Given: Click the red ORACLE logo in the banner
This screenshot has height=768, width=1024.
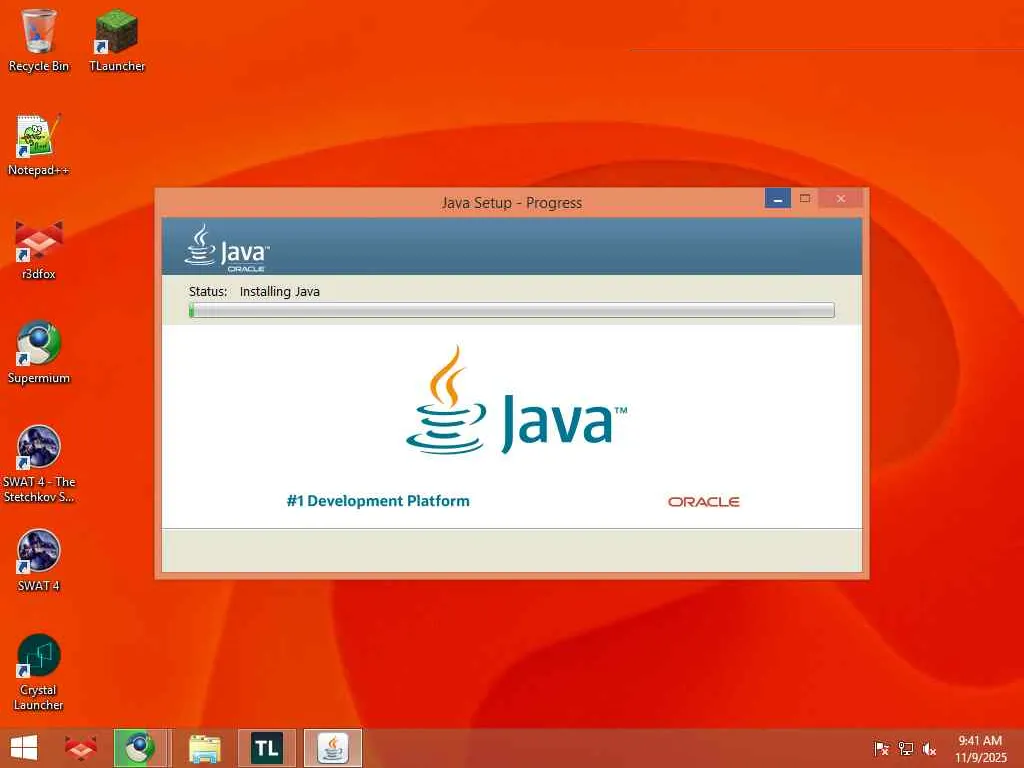Looking at the screenshot, I should [703, 502].
